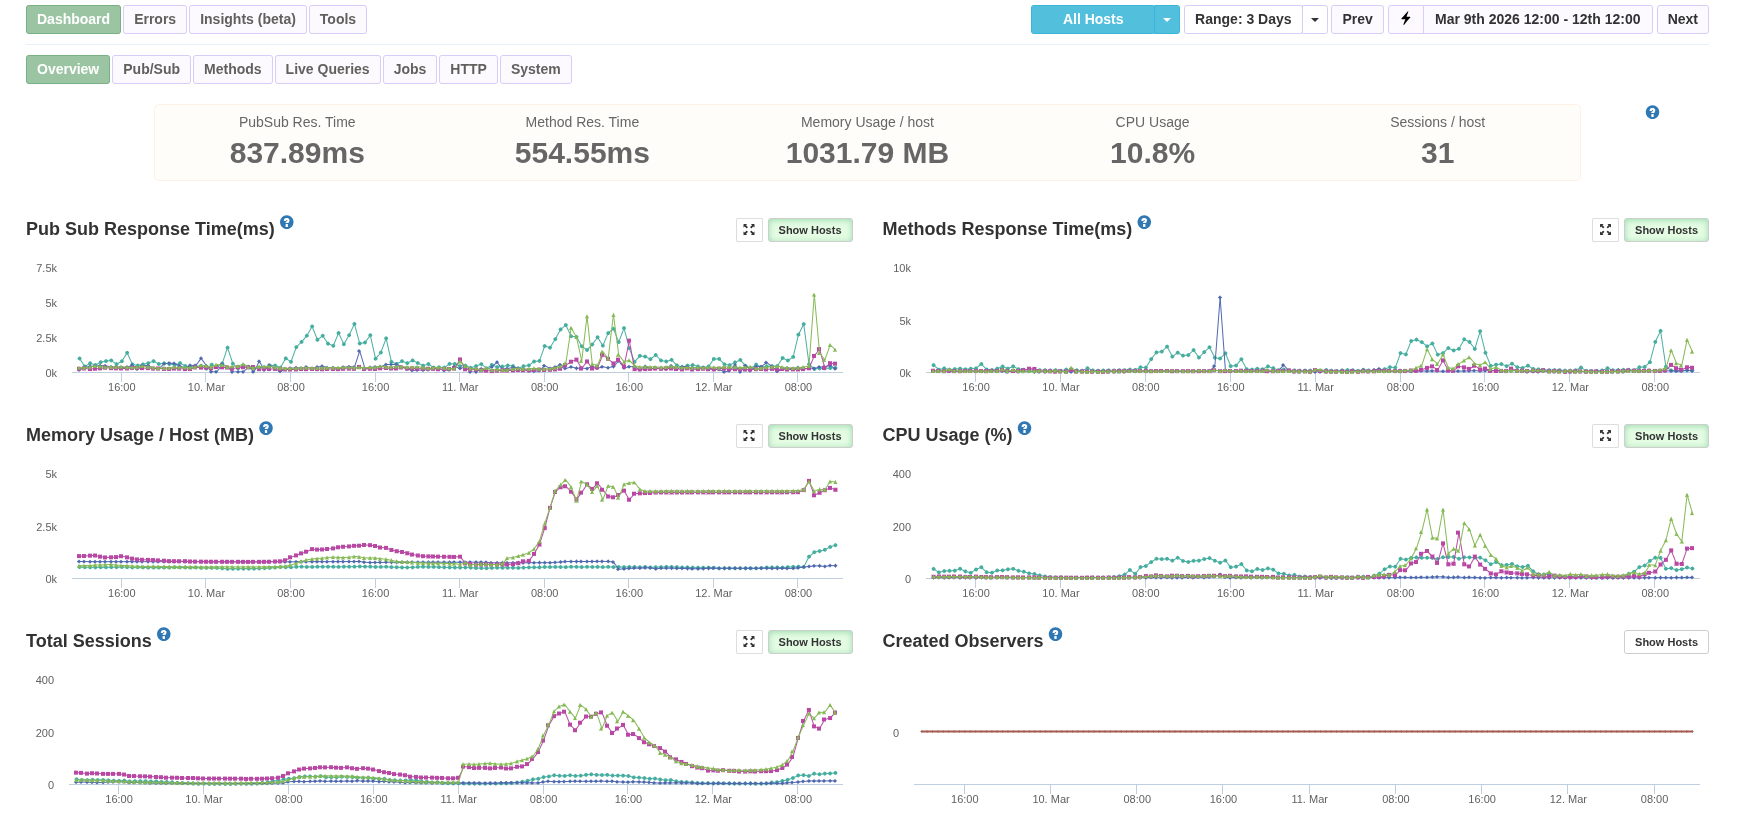Click the Next time range button
1756x829 pixels.
[1682, 19]
